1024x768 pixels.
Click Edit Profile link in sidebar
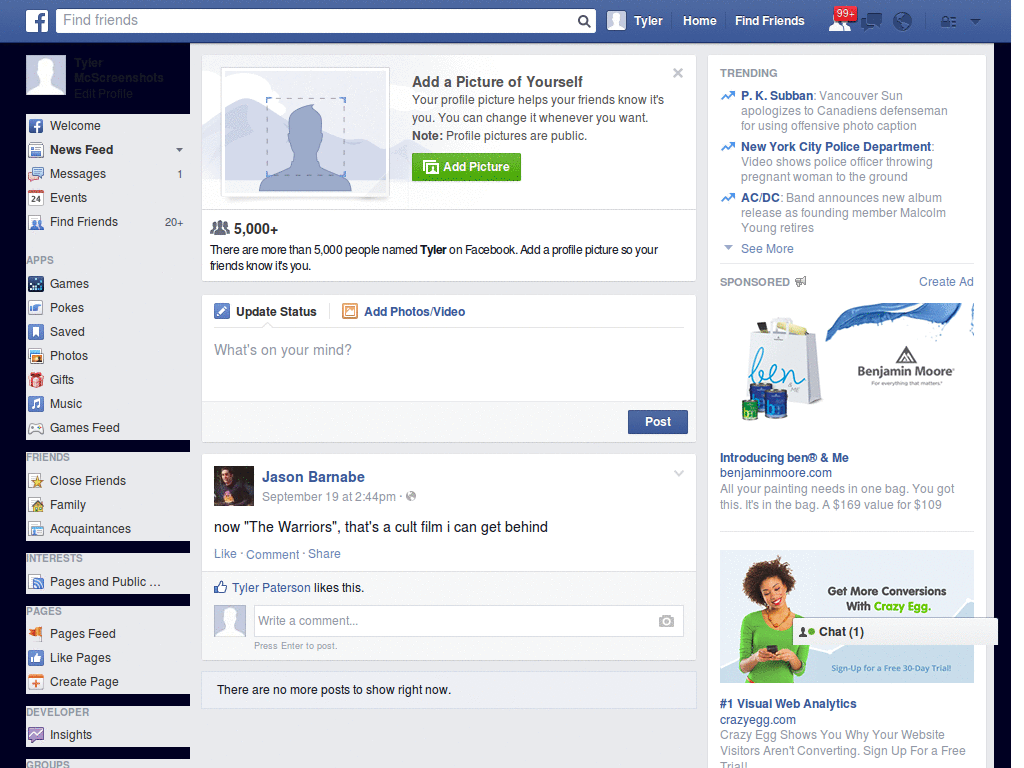click(x=103, y=93)
